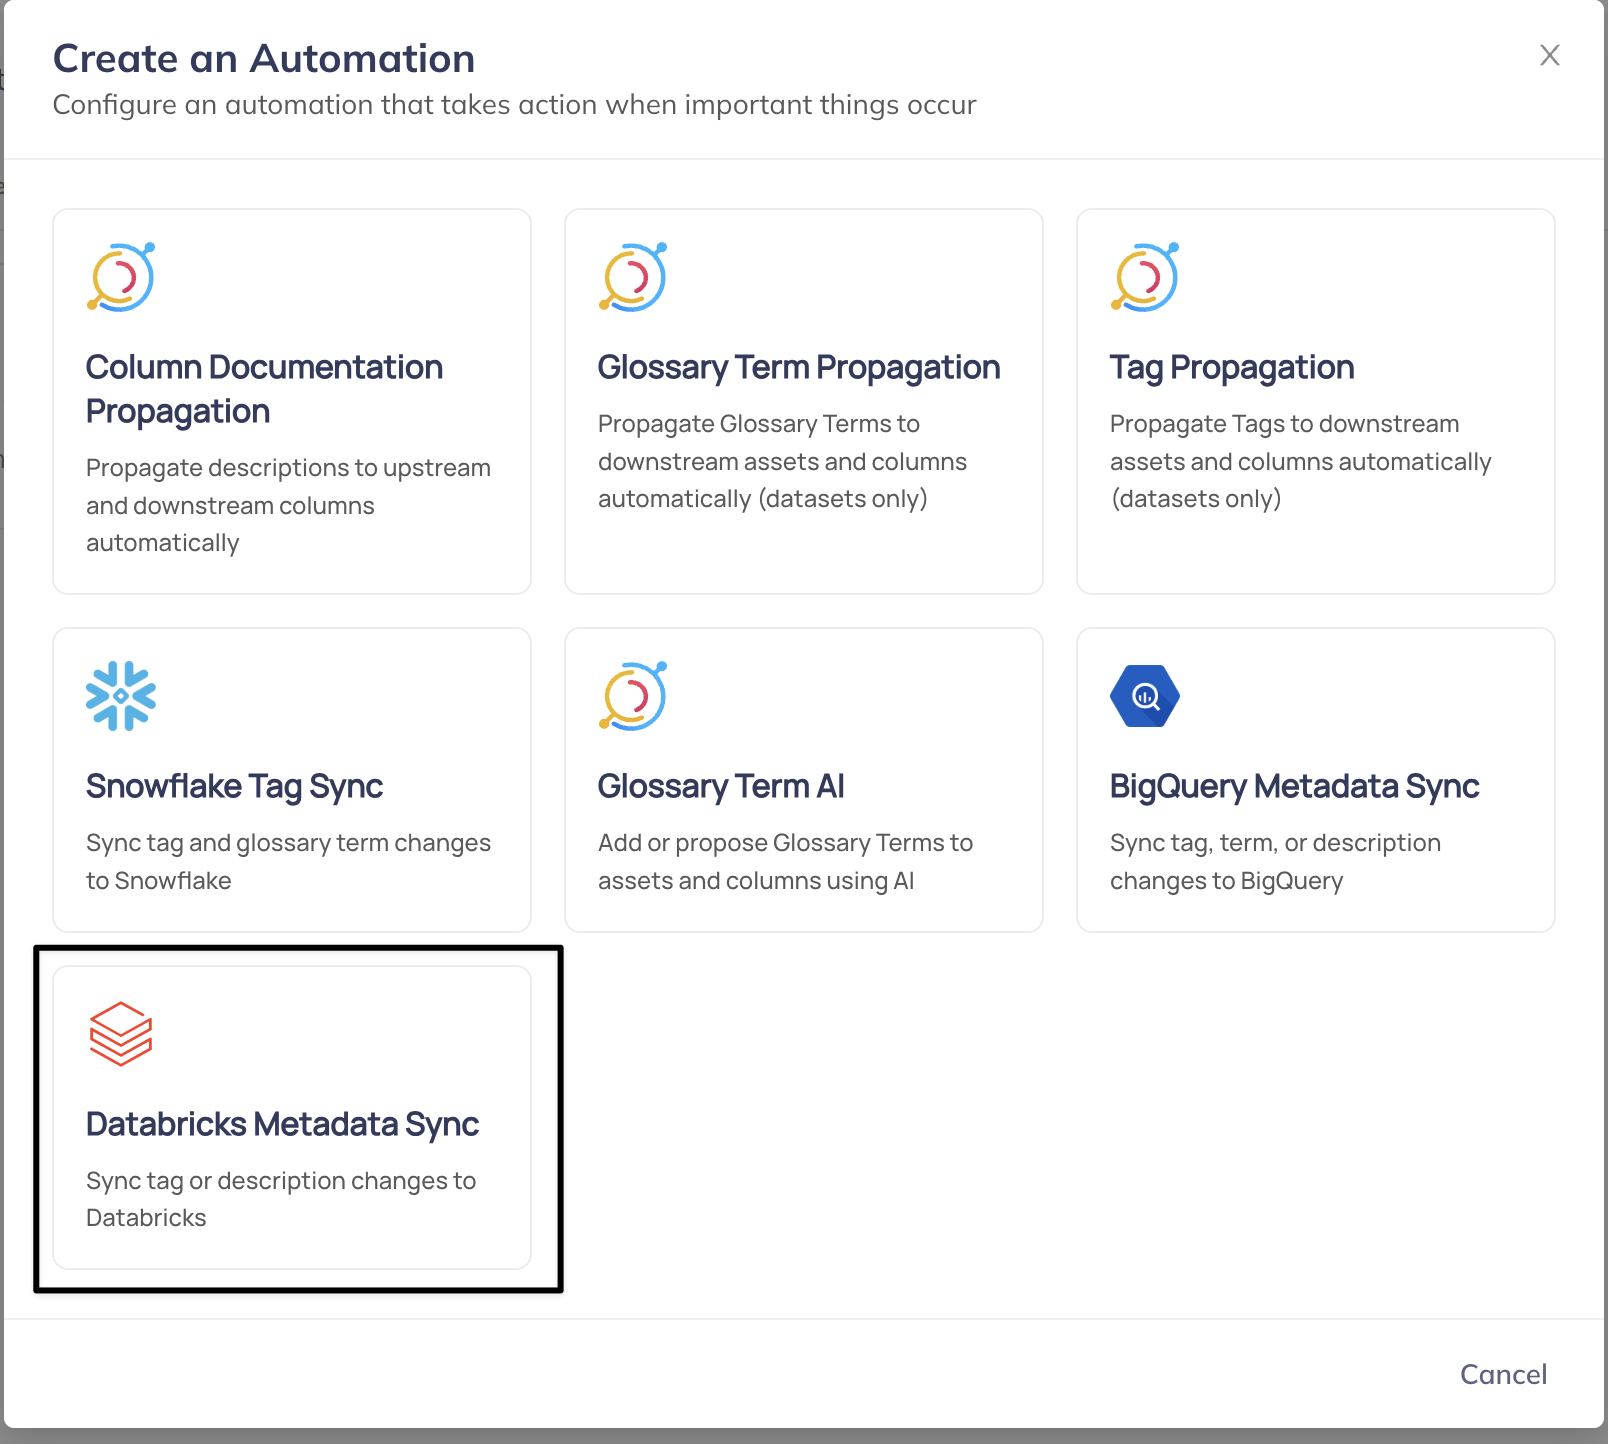Image resolution: width=1608 pixels, height=1444 pixels.
Task: Click 'Sync tag and glossary term changes to Snowflake'
Action: click(288, 862)
